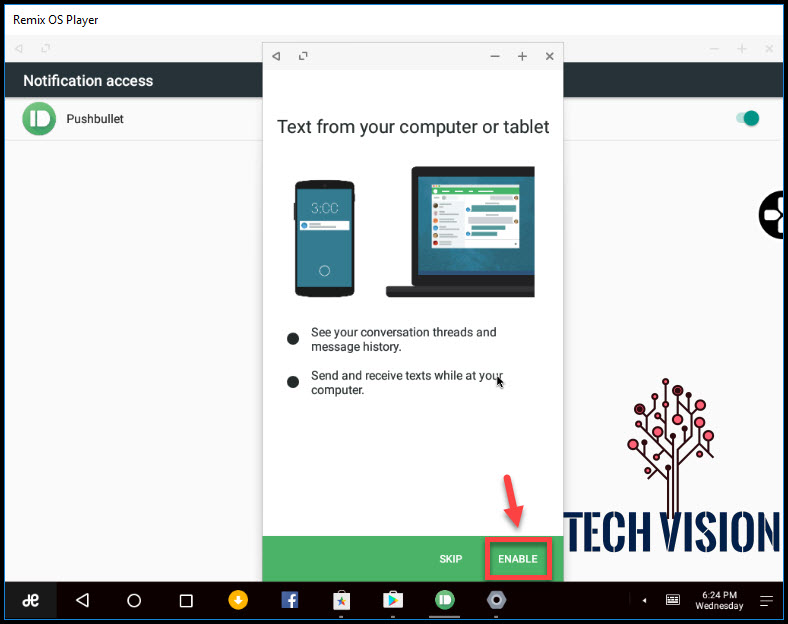Click the phone and laptop illustration

pyautogui.click(x=414, y=232)
